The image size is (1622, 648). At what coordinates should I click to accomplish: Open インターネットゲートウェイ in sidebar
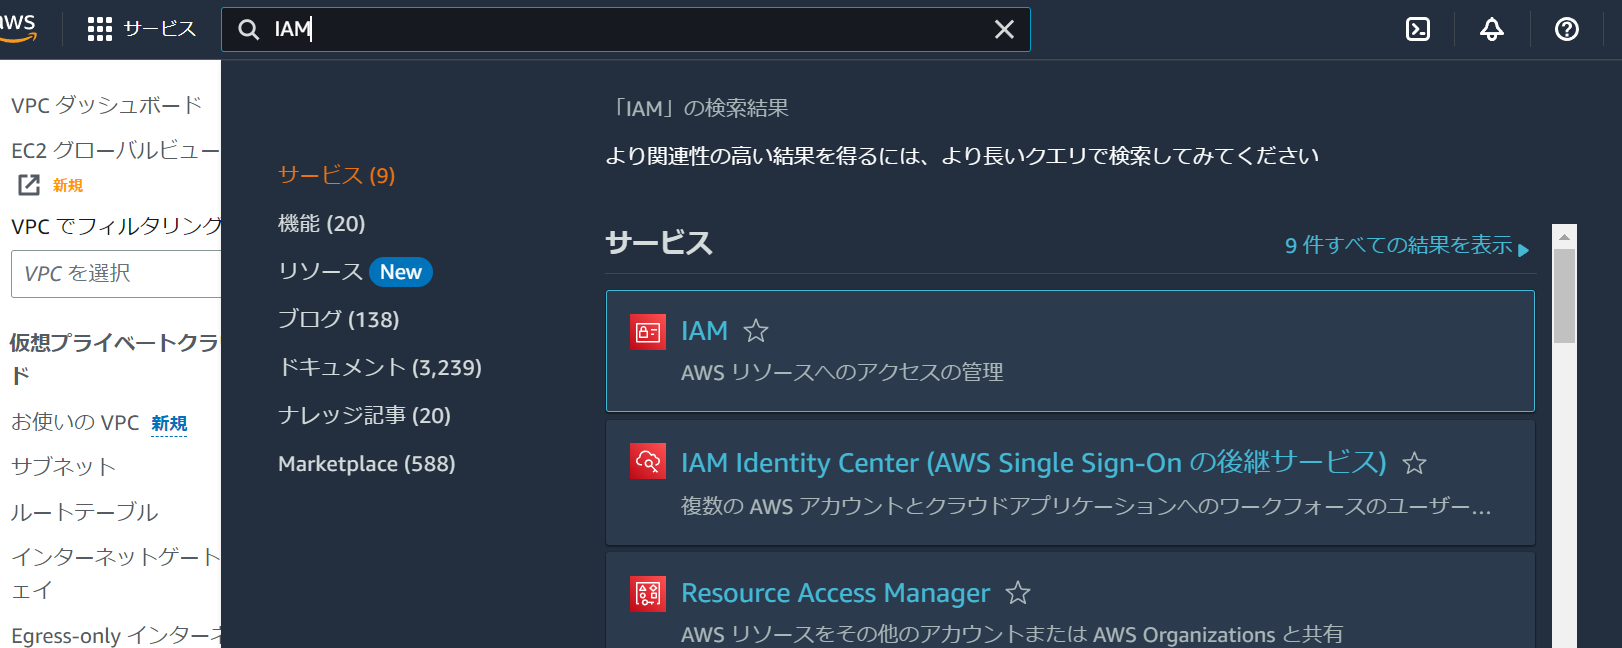[115, 573]
